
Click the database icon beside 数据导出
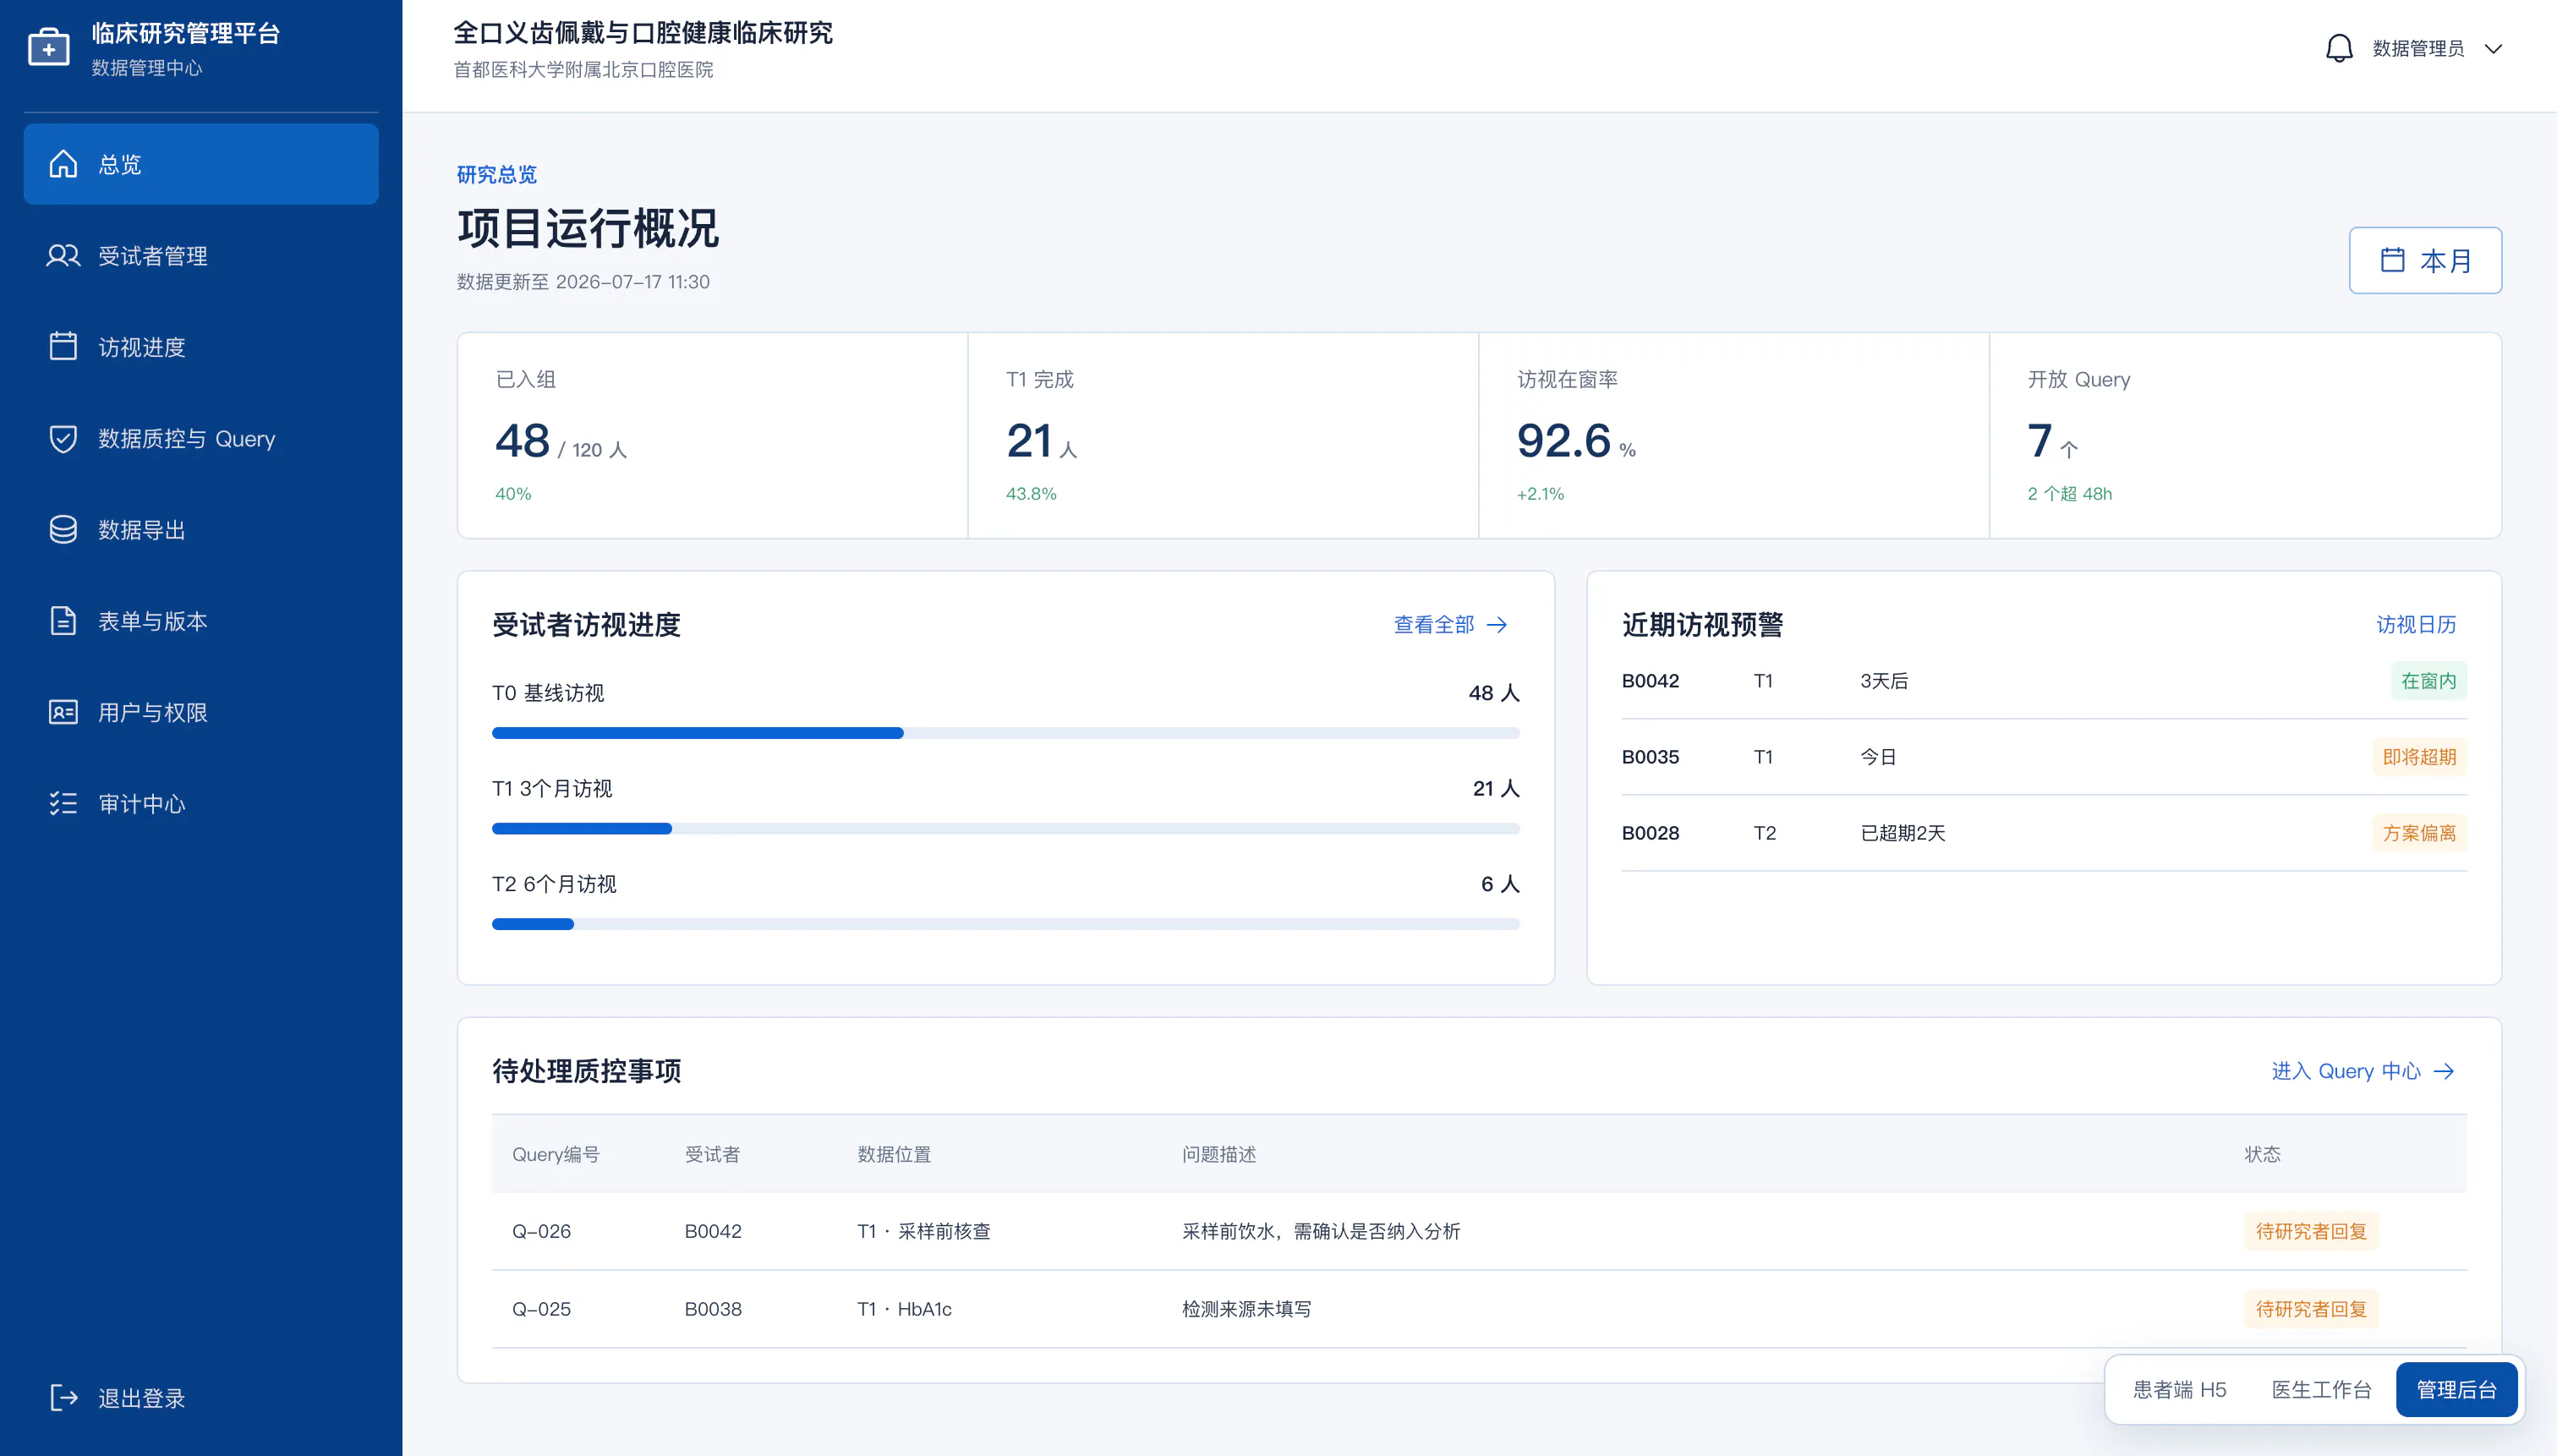click(x=63, y=529)
